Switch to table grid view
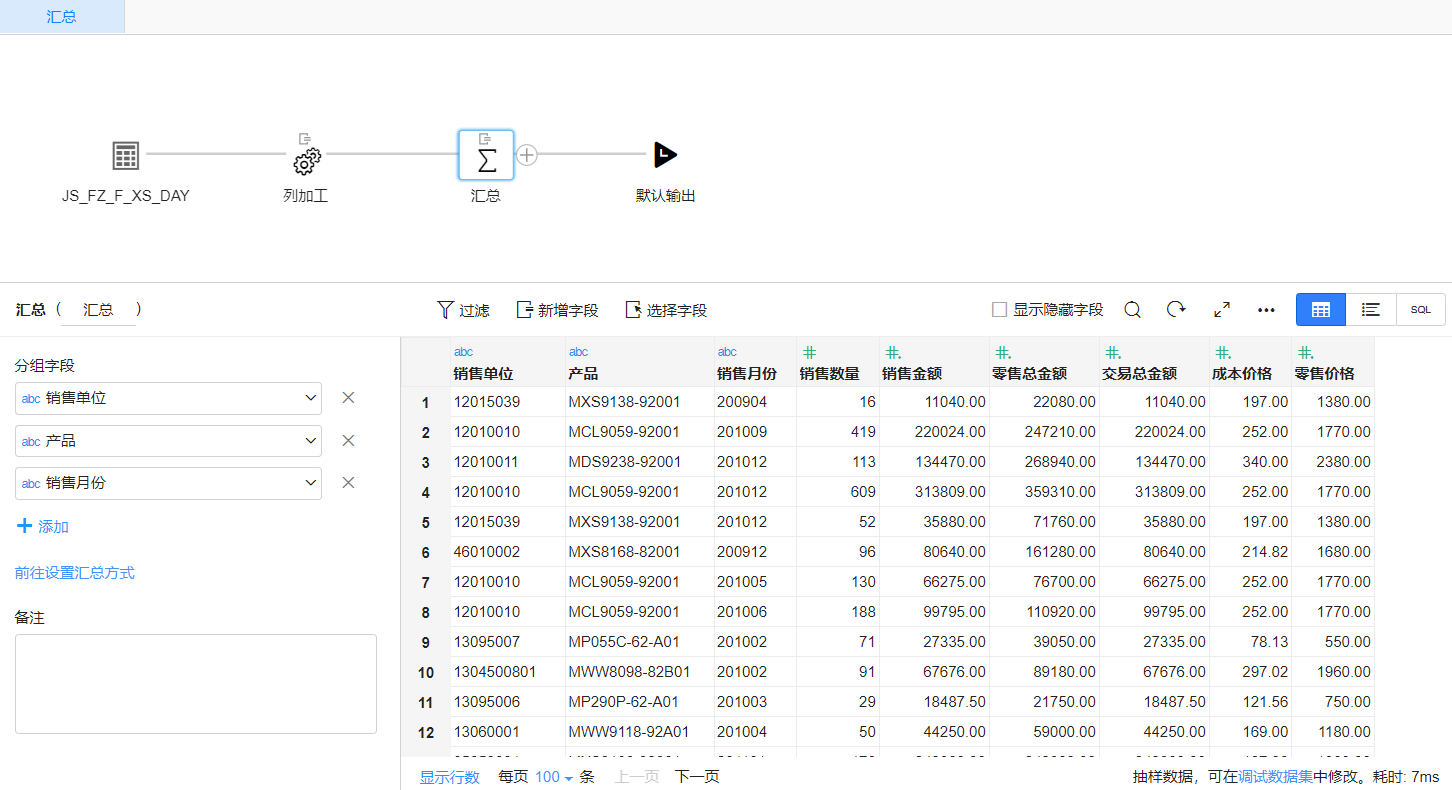The image size is (1452, 790). [x=1320, y=310]
